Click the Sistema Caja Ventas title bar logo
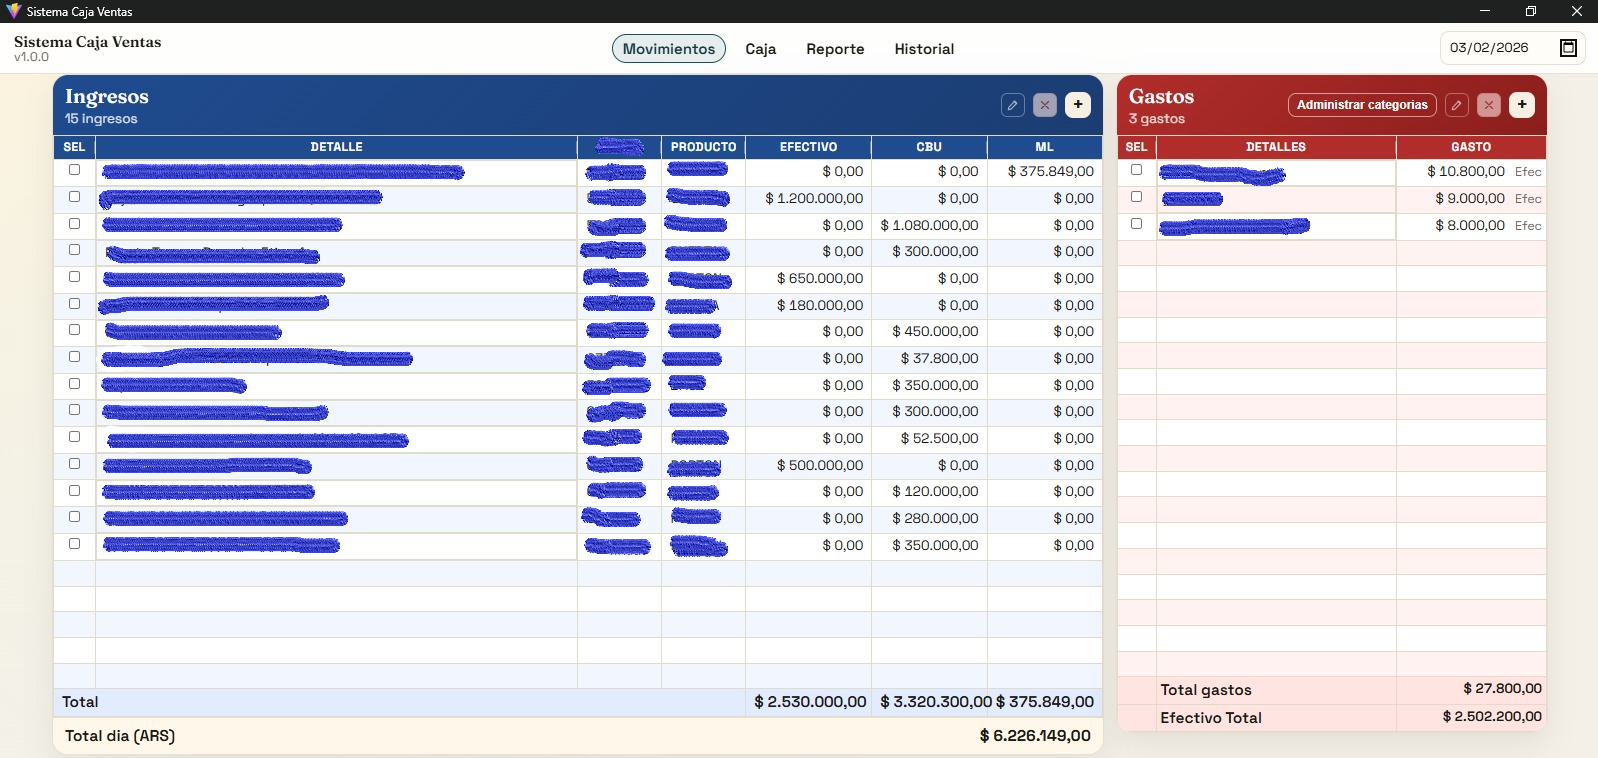 point(13,11)
